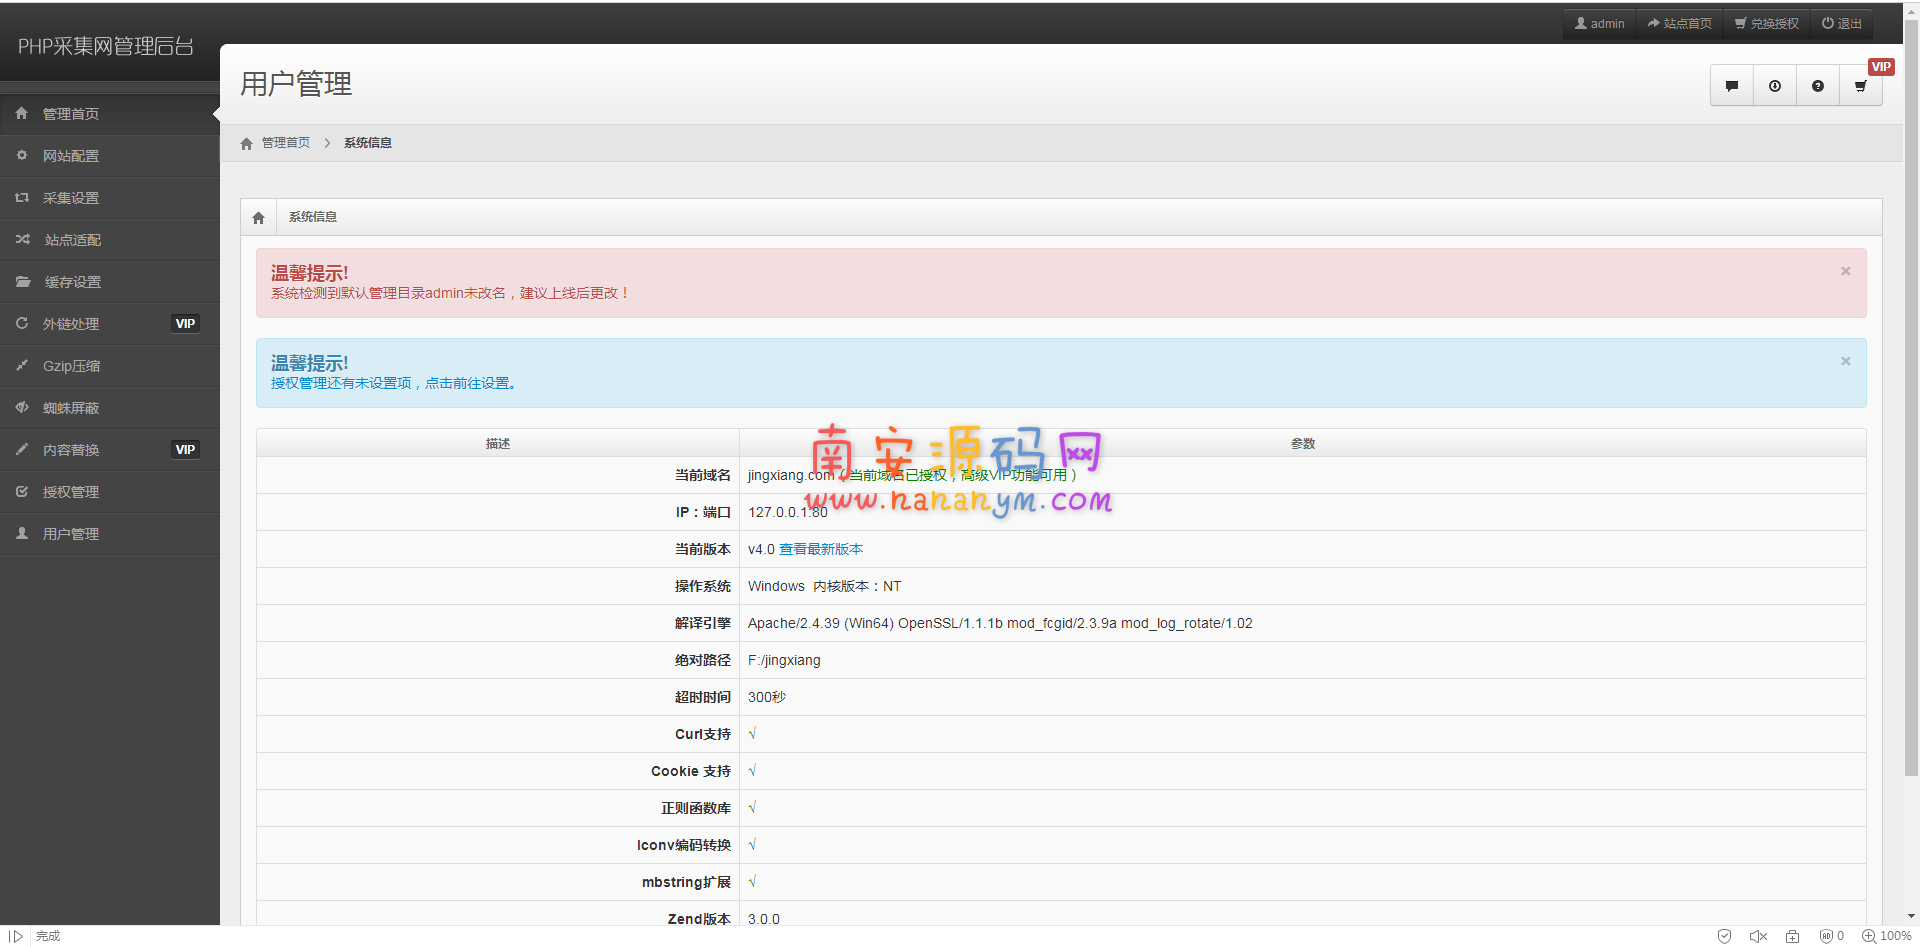
Task: Click the 退出 logout button
Action: click(1842, 23)
